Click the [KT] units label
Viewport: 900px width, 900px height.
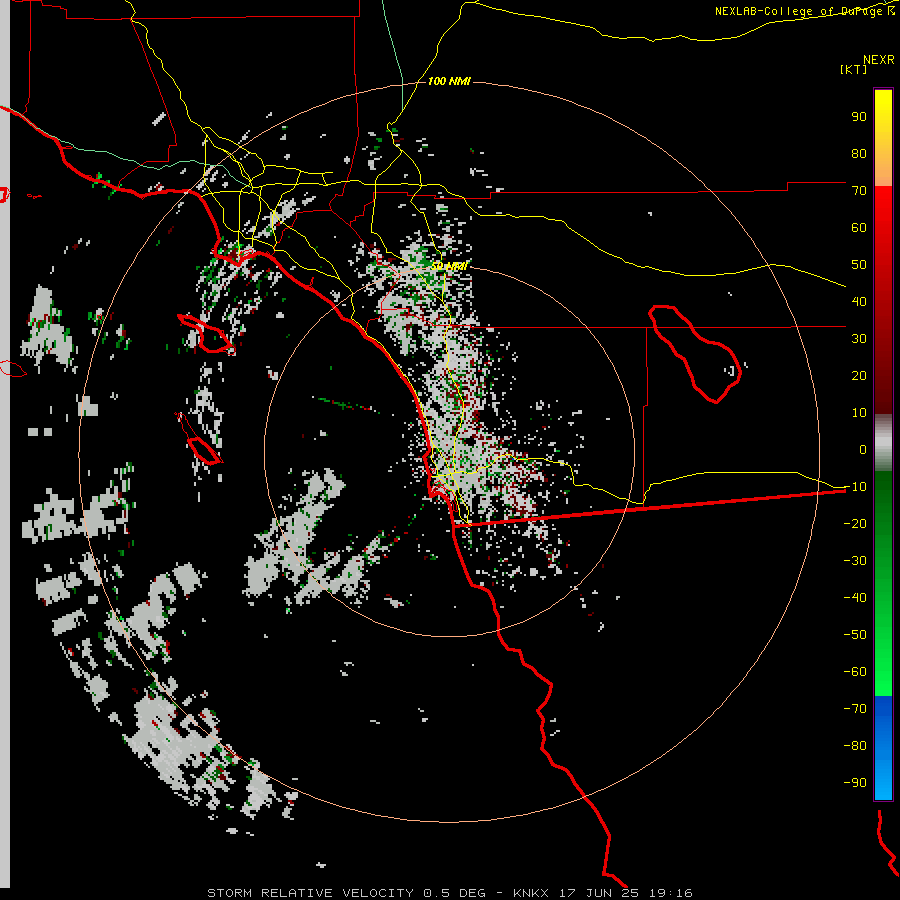click(x=854, y=69)
